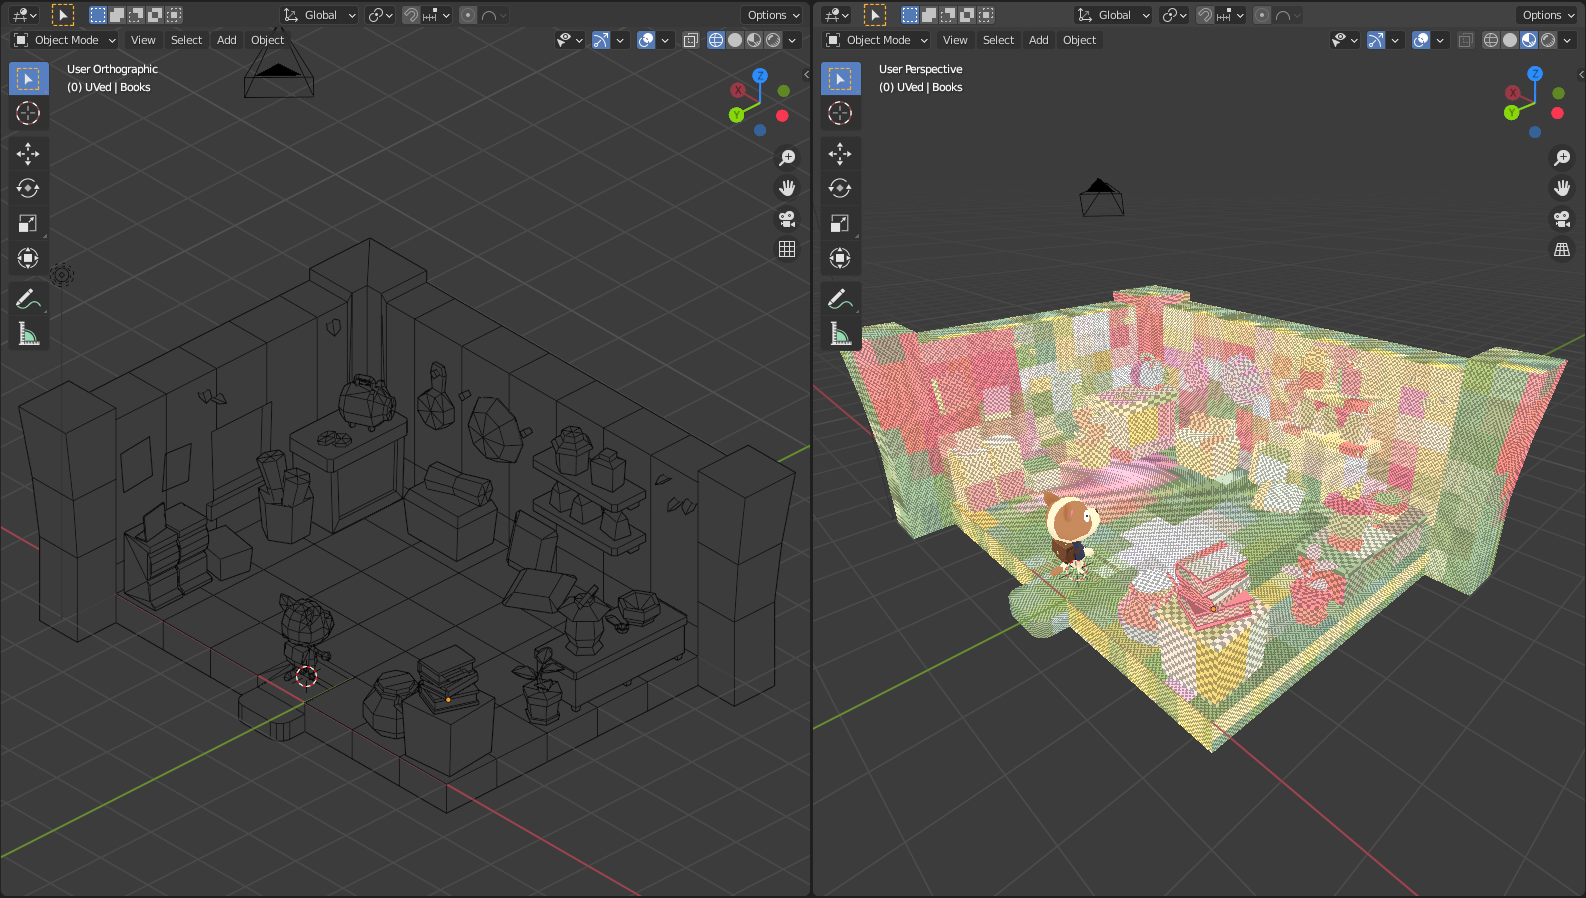Select the Move tool in right viewport
This screenshot has height=898, width=1586.
pos(840,153)
